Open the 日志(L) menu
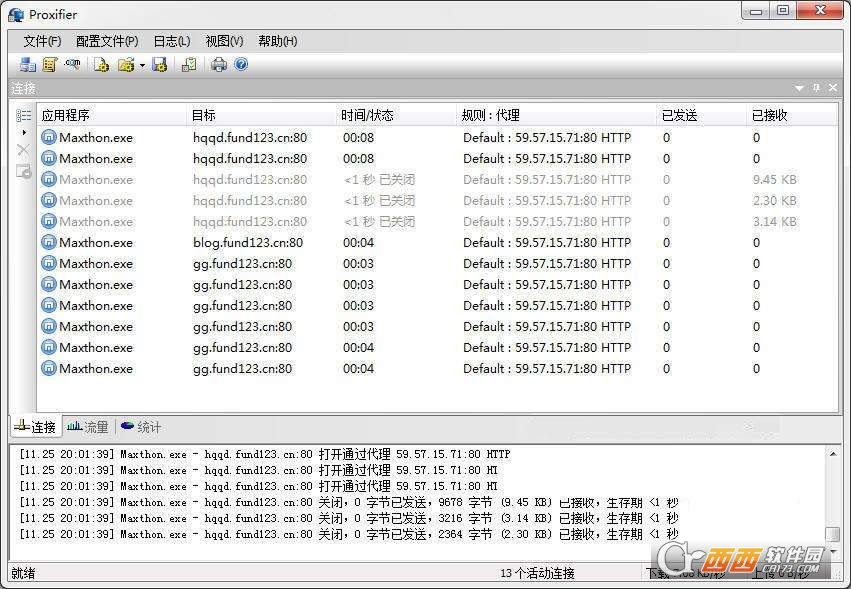The height and width of the screenshot is (589, 851). tap(170, 41)
